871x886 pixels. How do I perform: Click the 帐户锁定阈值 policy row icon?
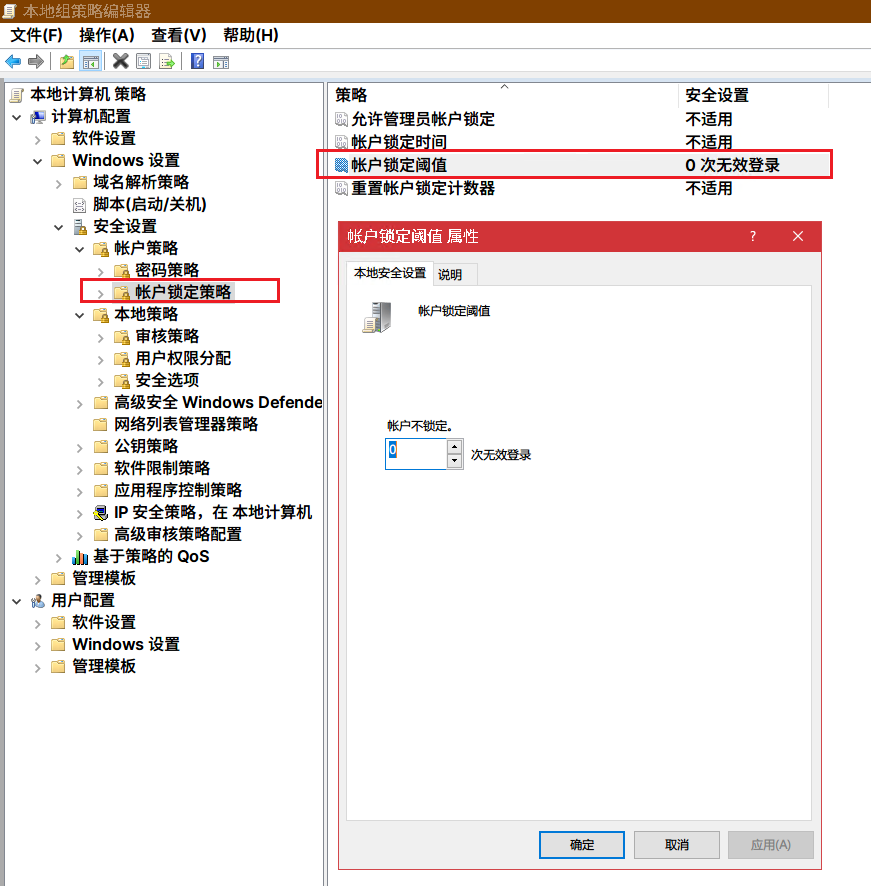click(x=341, y=165)
